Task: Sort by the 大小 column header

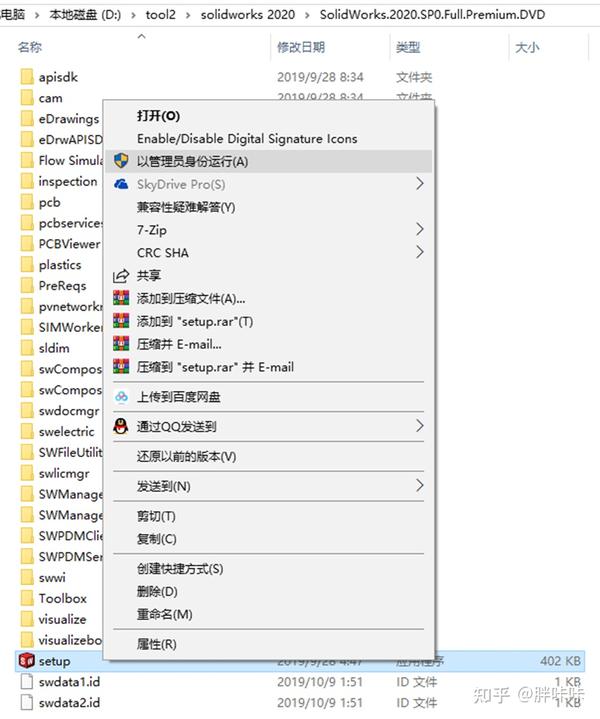Action: pyautogui.click(x=527, y=47)
